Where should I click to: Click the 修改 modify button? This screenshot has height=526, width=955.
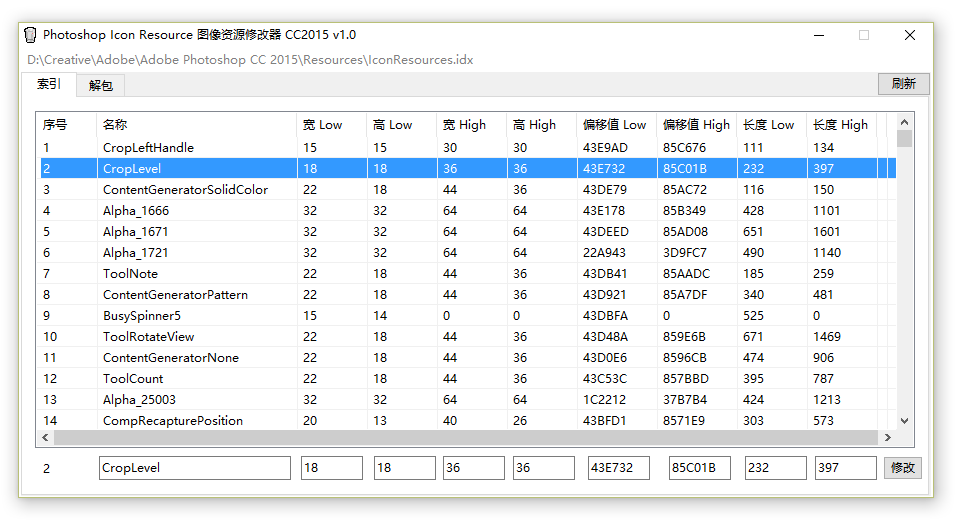click(903, 468)
